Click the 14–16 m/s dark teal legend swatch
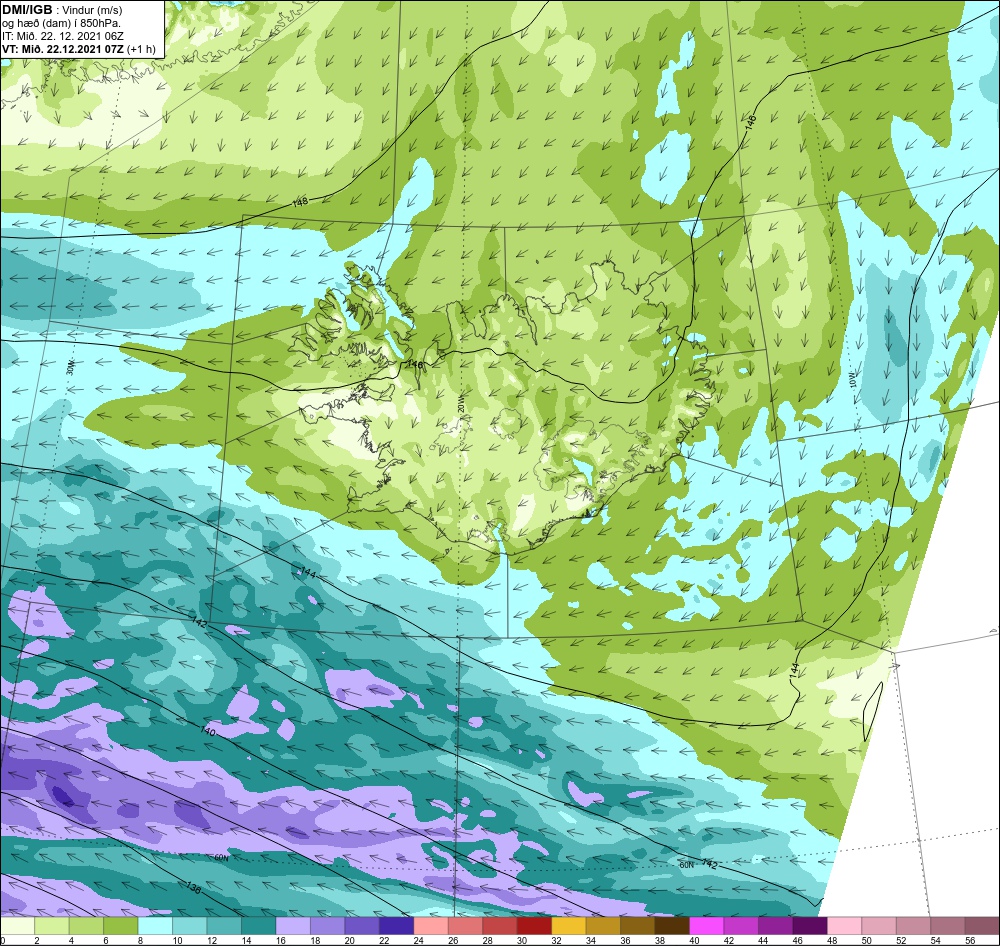Viewport: 1000px width, 946px height. point(258,926)
